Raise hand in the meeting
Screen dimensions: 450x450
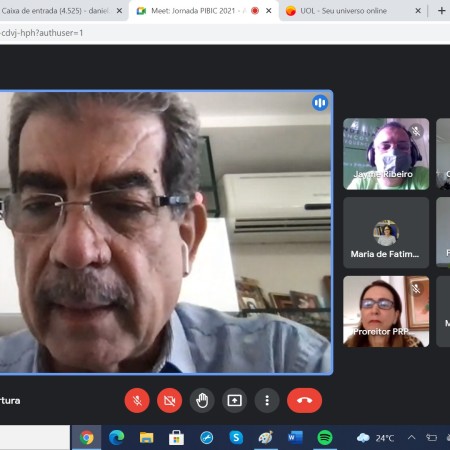pyautogui.click(x=202, y=400)
